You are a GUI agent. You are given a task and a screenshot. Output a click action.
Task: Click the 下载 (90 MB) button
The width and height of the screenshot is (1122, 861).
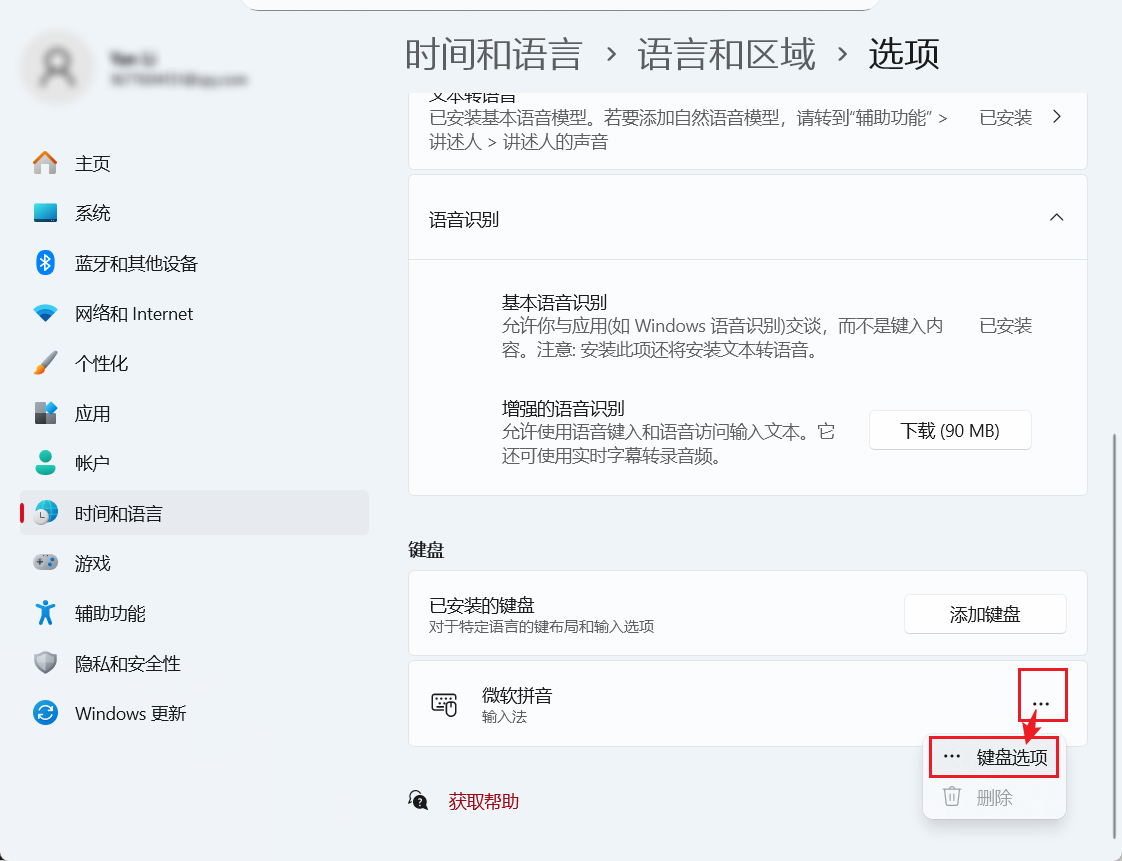coord(950,430)
